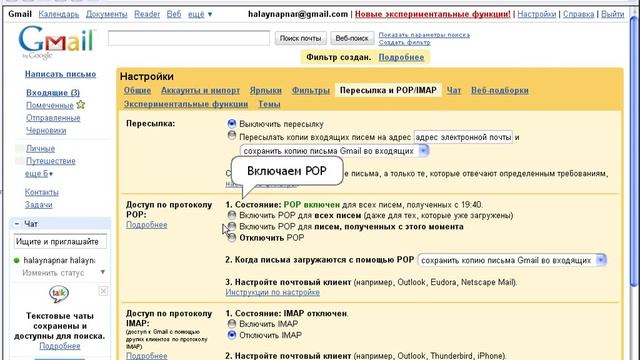Click the Календарь top link
640x360 pixels.
[59, 14]
